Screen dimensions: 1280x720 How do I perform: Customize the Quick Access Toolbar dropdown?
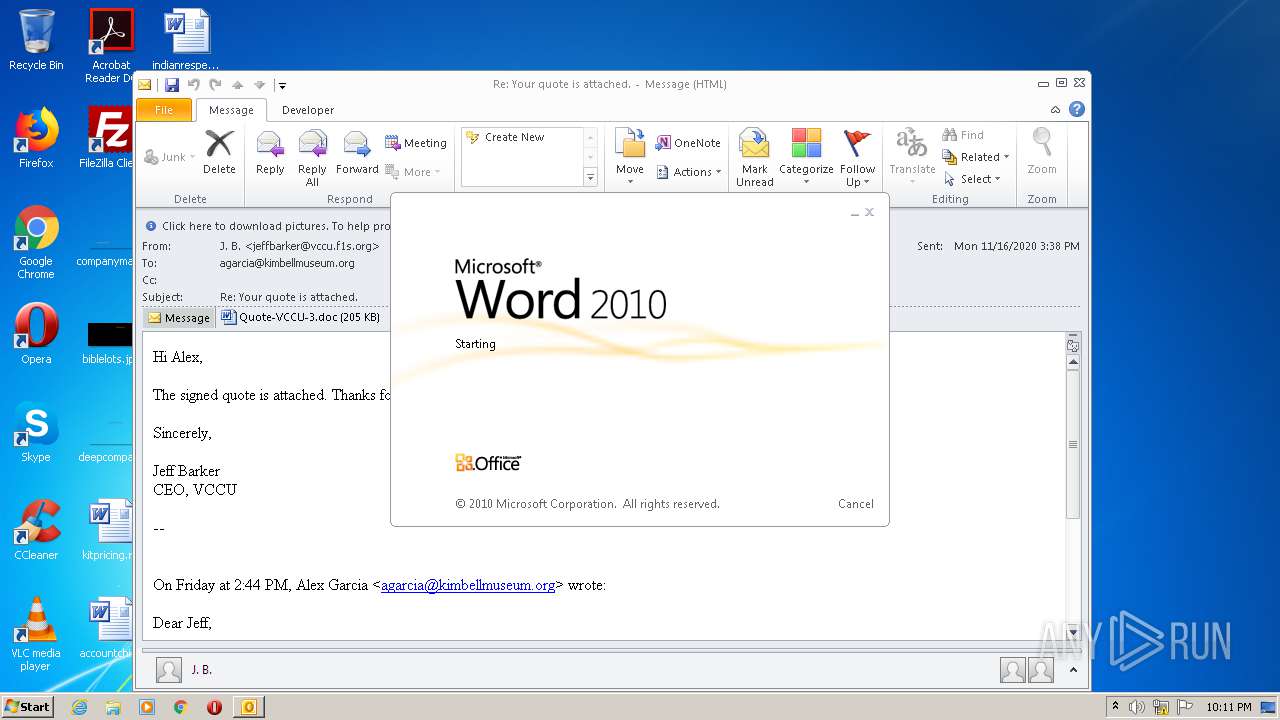click(282, 86)
